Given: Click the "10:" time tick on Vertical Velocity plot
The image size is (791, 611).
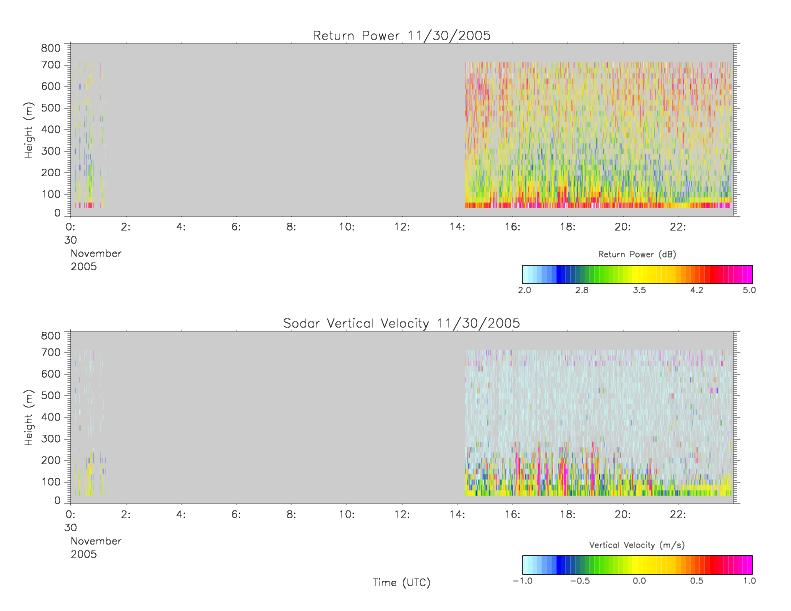Looking at the screenshot, I should click(x=346, y=514).
